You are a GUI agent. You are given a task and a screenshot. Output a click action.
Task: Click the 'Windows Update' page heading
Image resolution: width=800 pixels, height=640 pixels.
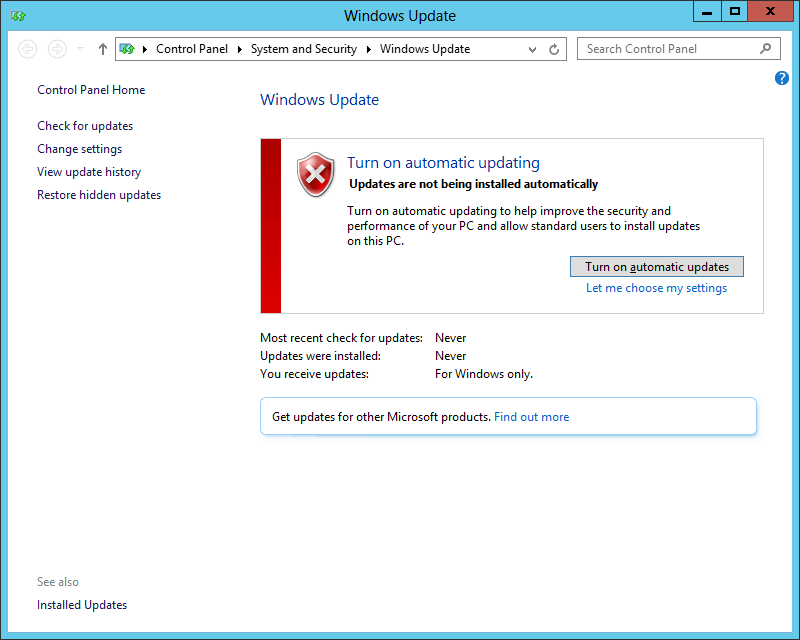click(319, 100)
